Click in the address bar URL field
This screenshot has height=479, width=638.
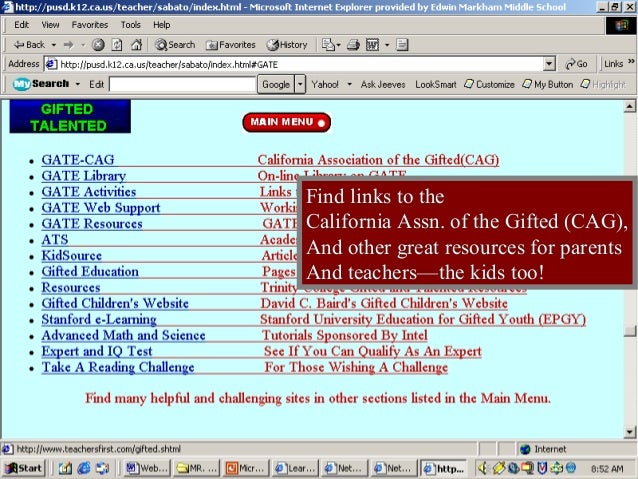tap(299, 64)
